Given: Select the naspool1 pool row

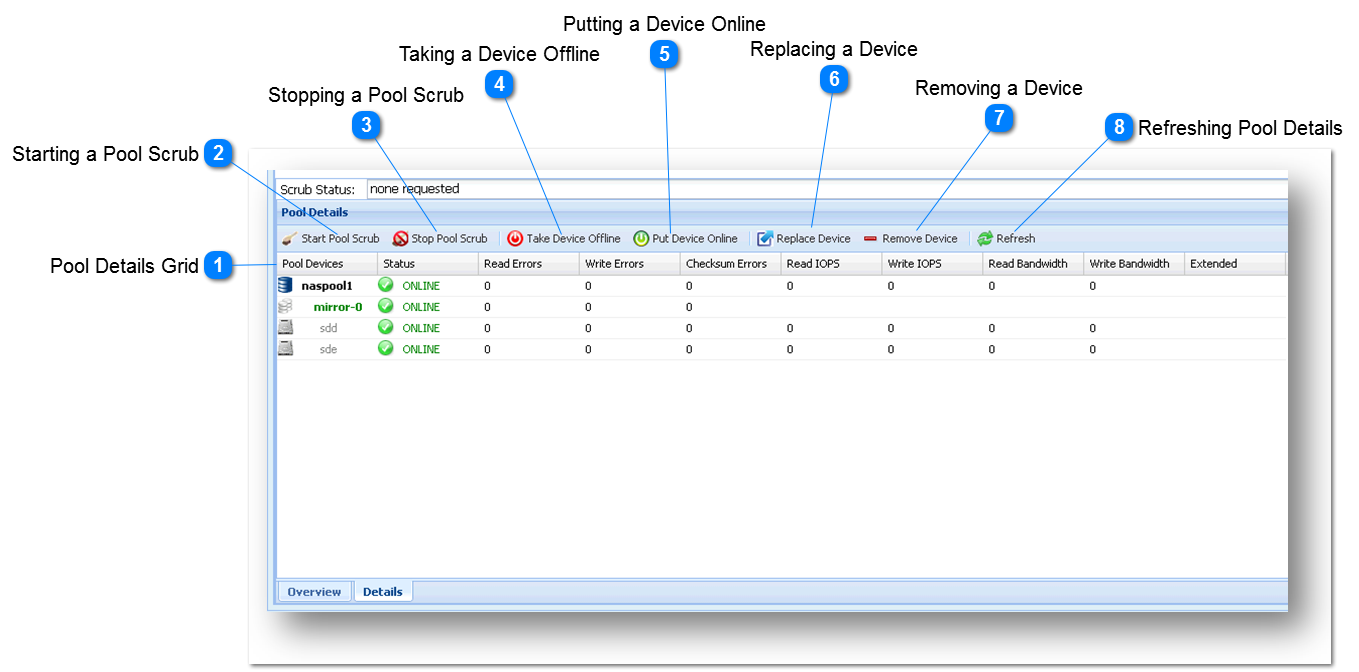Looking at the screenshot, I should coord(782,286).
